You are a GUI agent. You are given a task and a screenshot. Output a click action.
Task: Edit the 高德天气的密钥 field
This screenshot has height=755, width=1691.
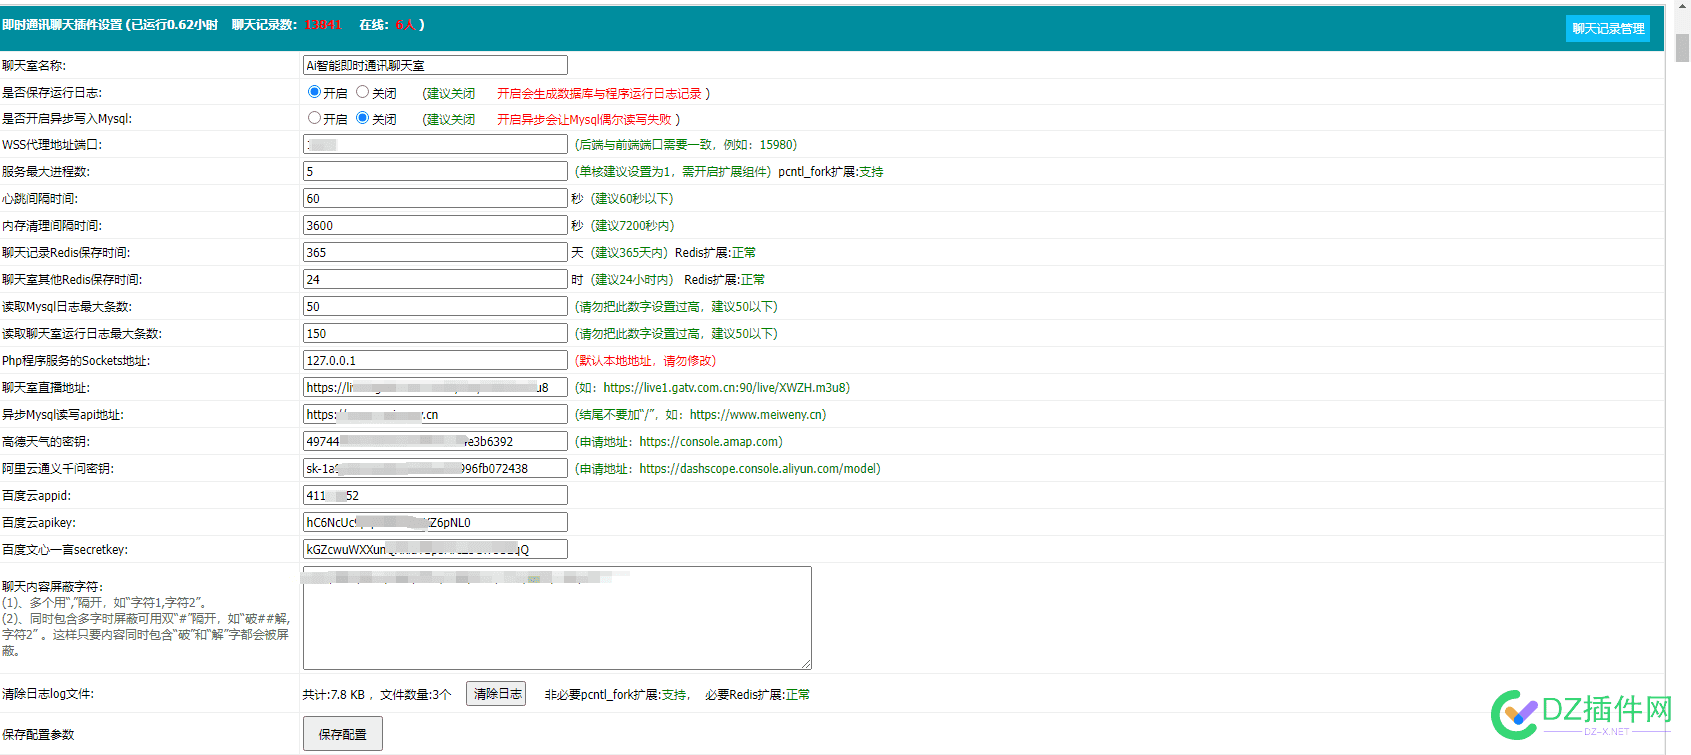click(x=435, y=441)
